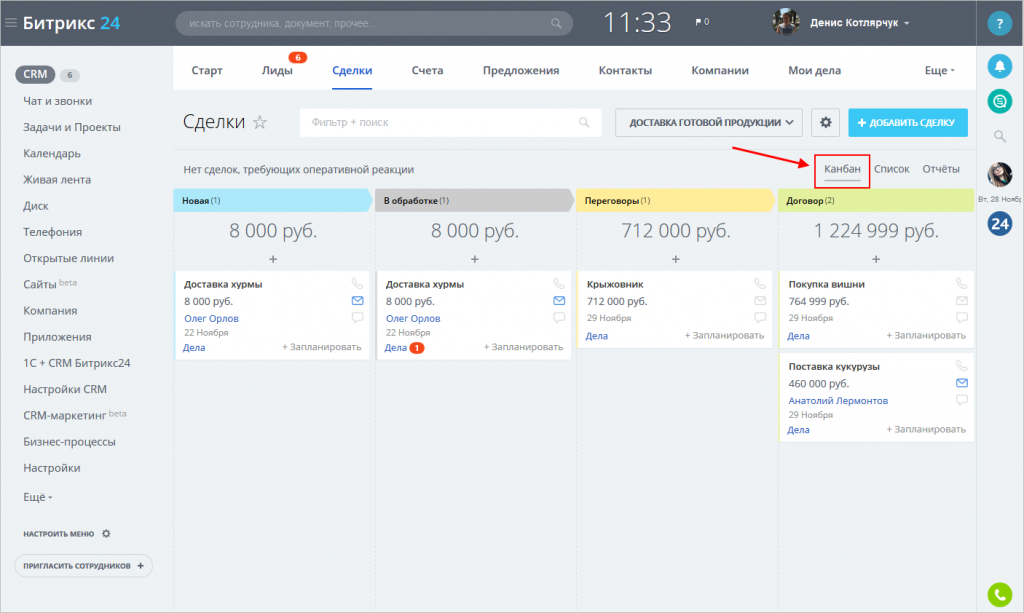Open the blue 24 round icon
1024x613 pixels.
pyautogui.click(x=999, y=224)
